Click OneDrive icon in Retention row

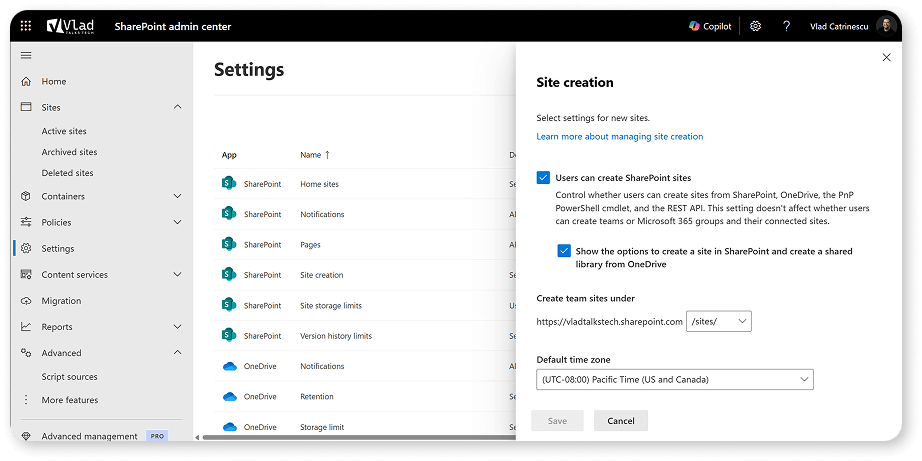coord(229,396)
